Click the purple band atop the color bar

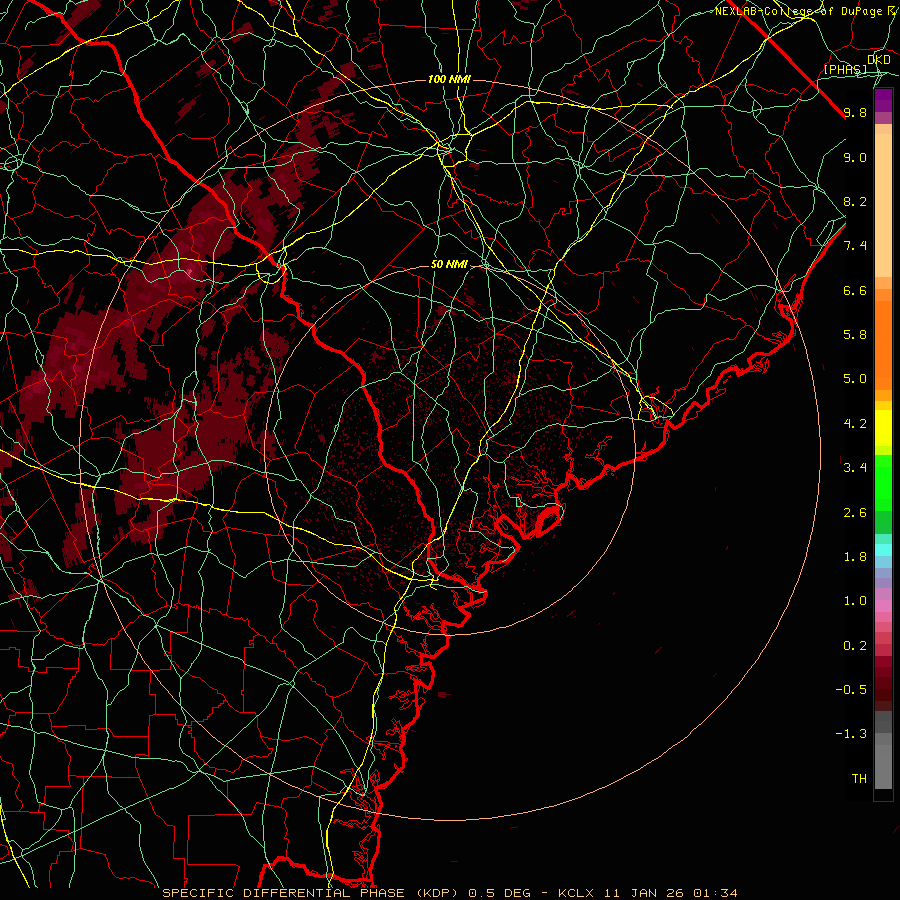[884, 101]
